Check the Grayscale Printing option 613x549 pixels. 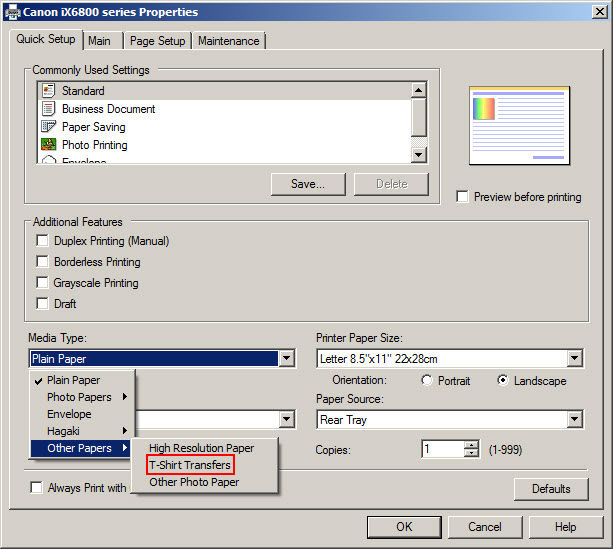42,283
